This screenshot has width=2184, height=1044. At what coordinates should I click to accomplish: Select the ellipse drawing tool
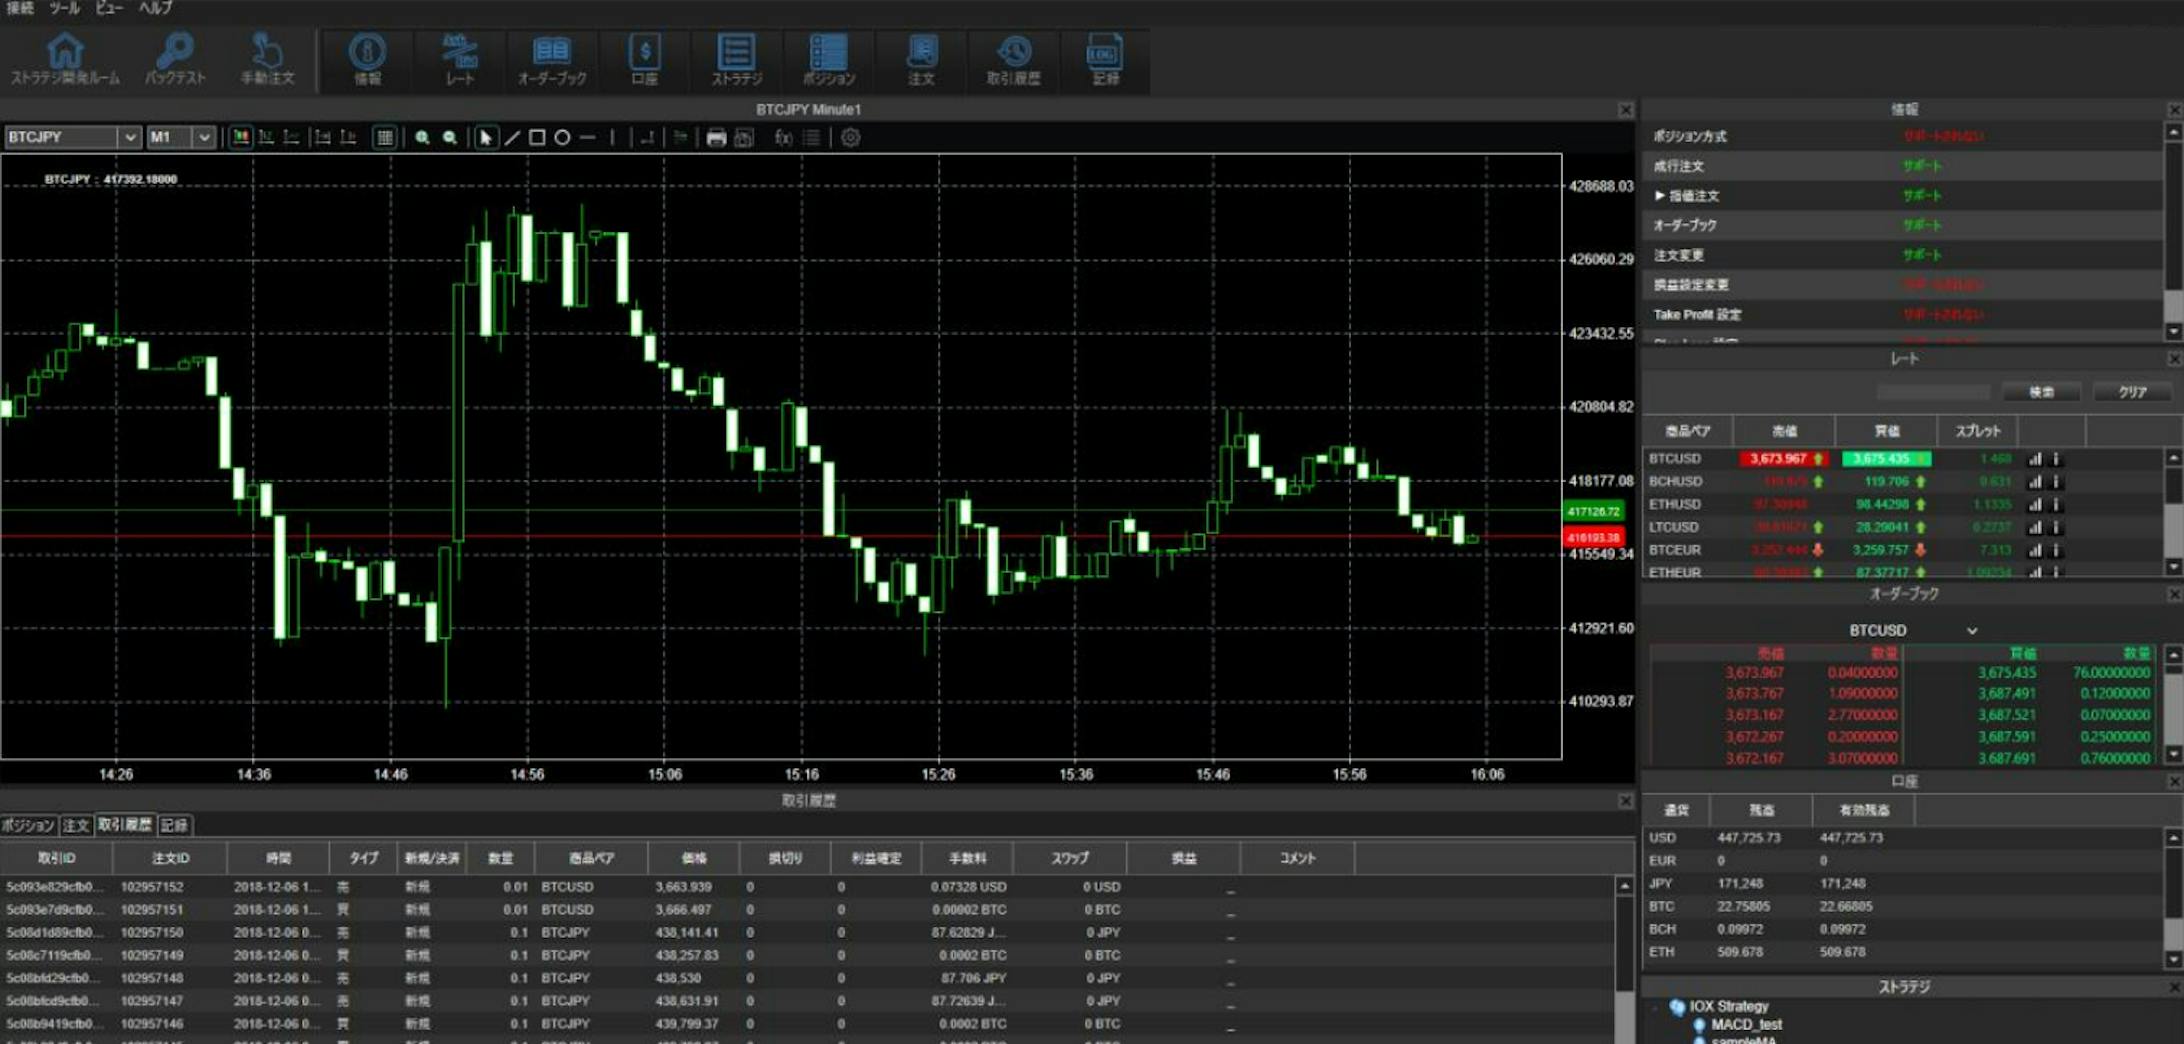(562, 137)
